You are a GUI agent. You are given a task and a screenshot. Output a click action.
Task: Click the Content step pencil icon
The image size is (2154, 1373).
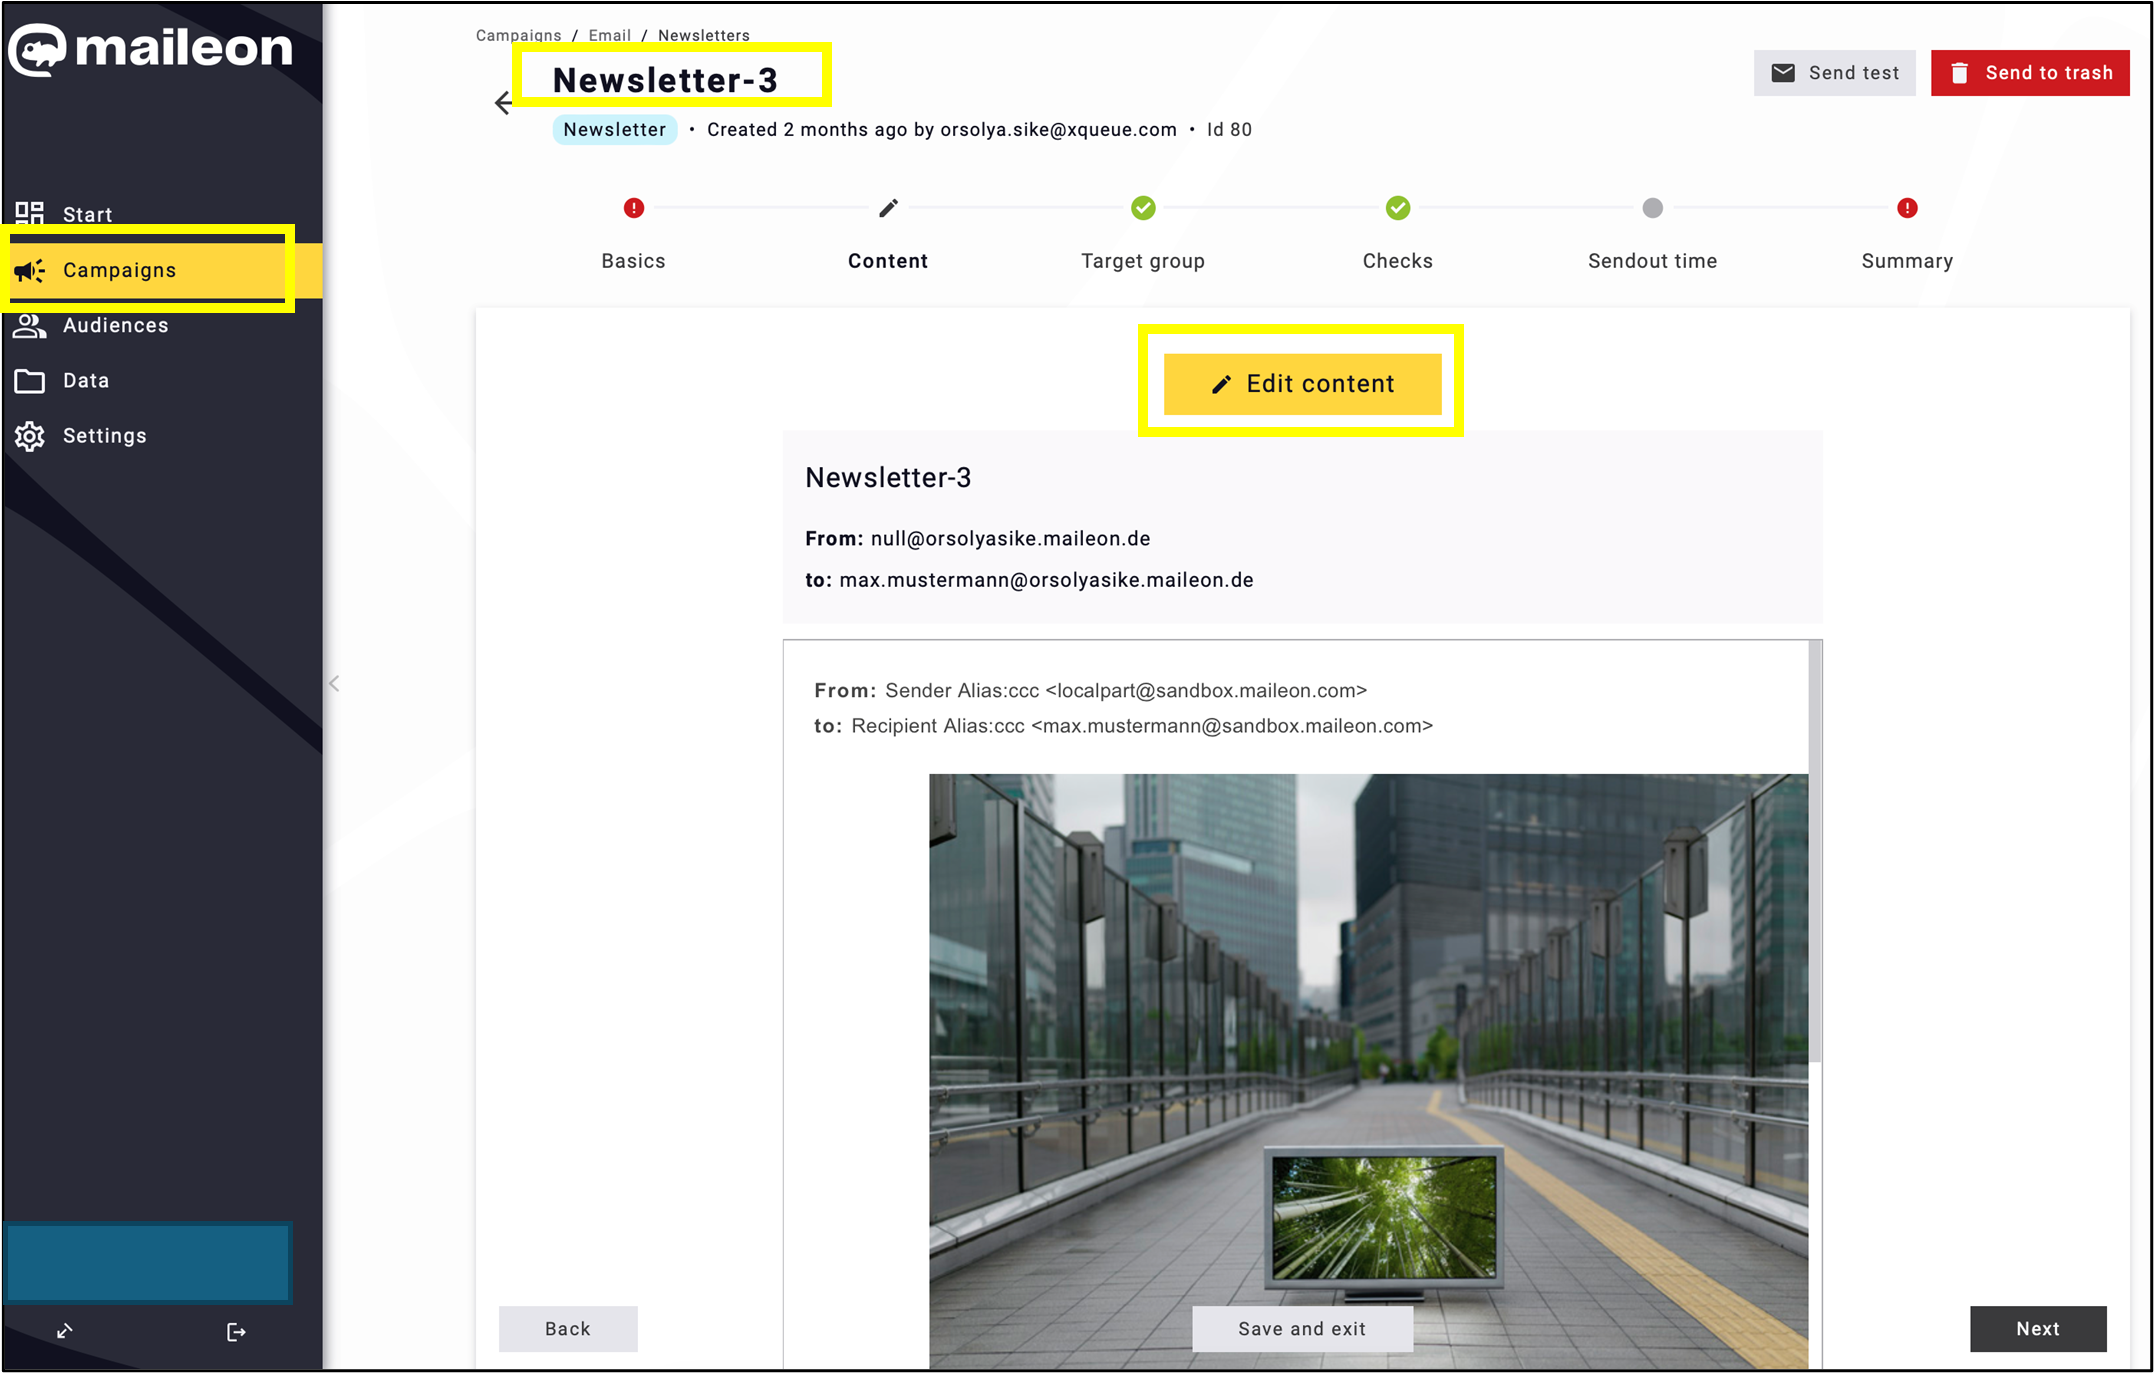pos(888,208)
